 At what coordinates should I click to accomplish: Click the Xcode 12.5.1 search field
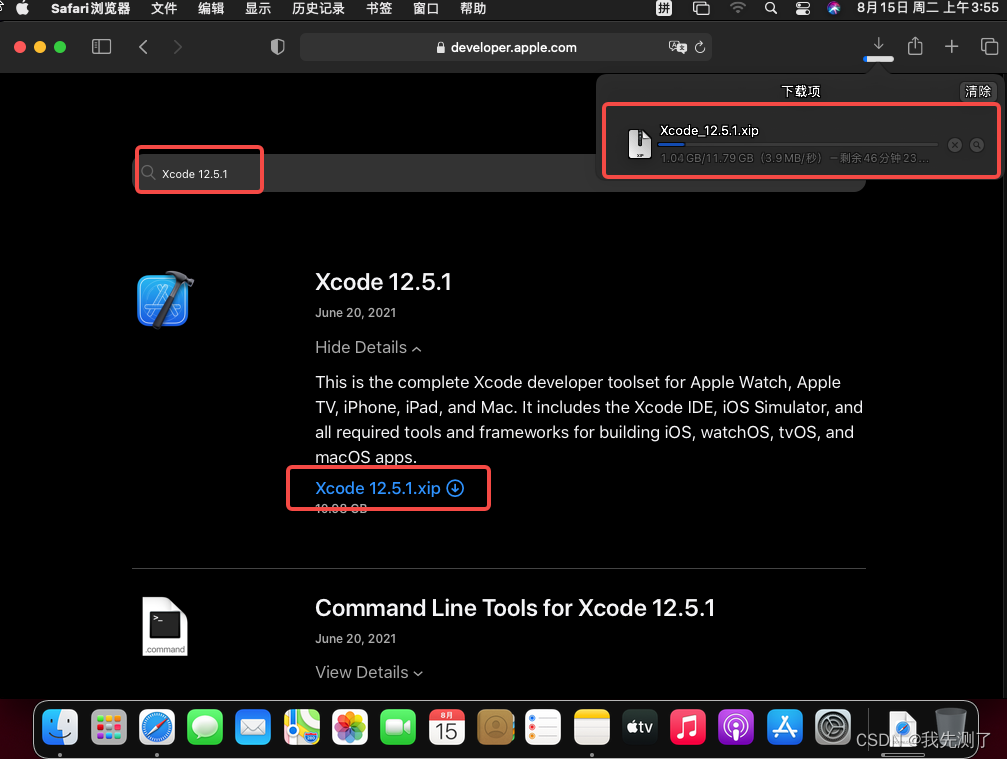click(x=498, y=173)
